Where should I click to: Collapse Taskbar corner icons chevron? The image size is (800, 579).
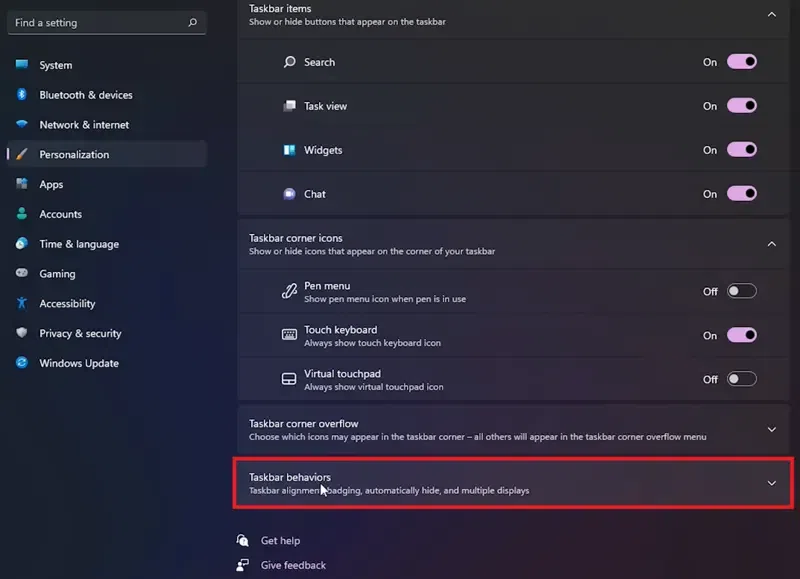click(771, 244)
